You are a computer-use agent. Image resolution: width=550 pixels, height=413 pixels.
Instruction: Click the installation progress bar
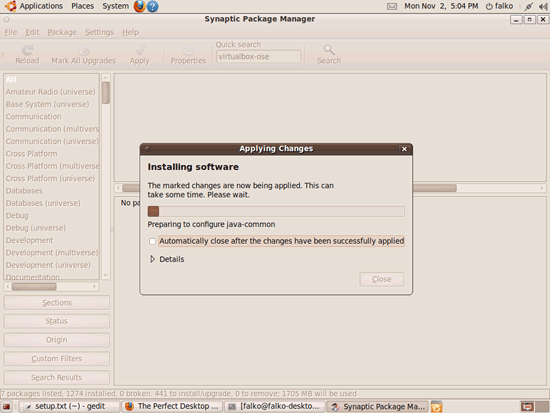pos(276,211)
